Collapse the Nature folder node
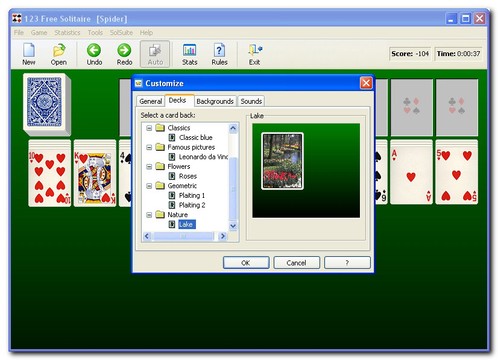Image resolution: width=498 pixels, height=360 pixels. [149, 215]
